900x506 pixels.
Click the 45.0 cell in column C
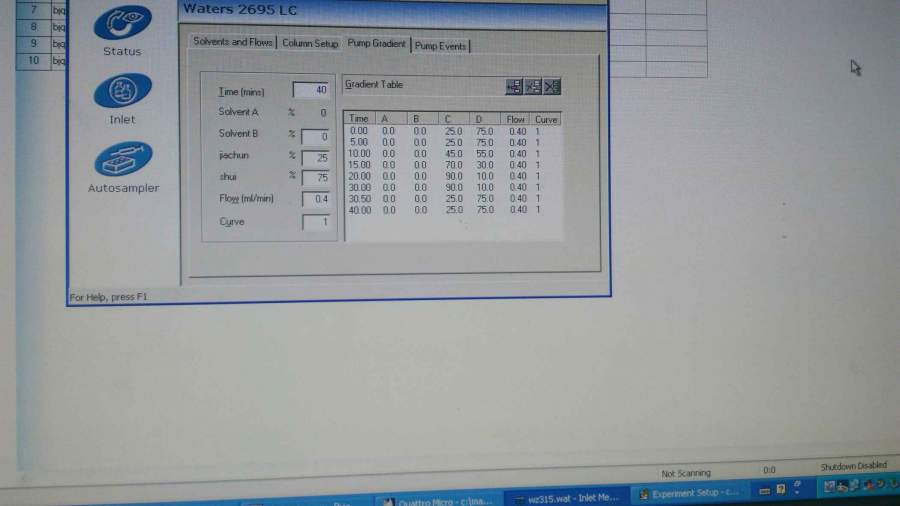click(453, 154)
